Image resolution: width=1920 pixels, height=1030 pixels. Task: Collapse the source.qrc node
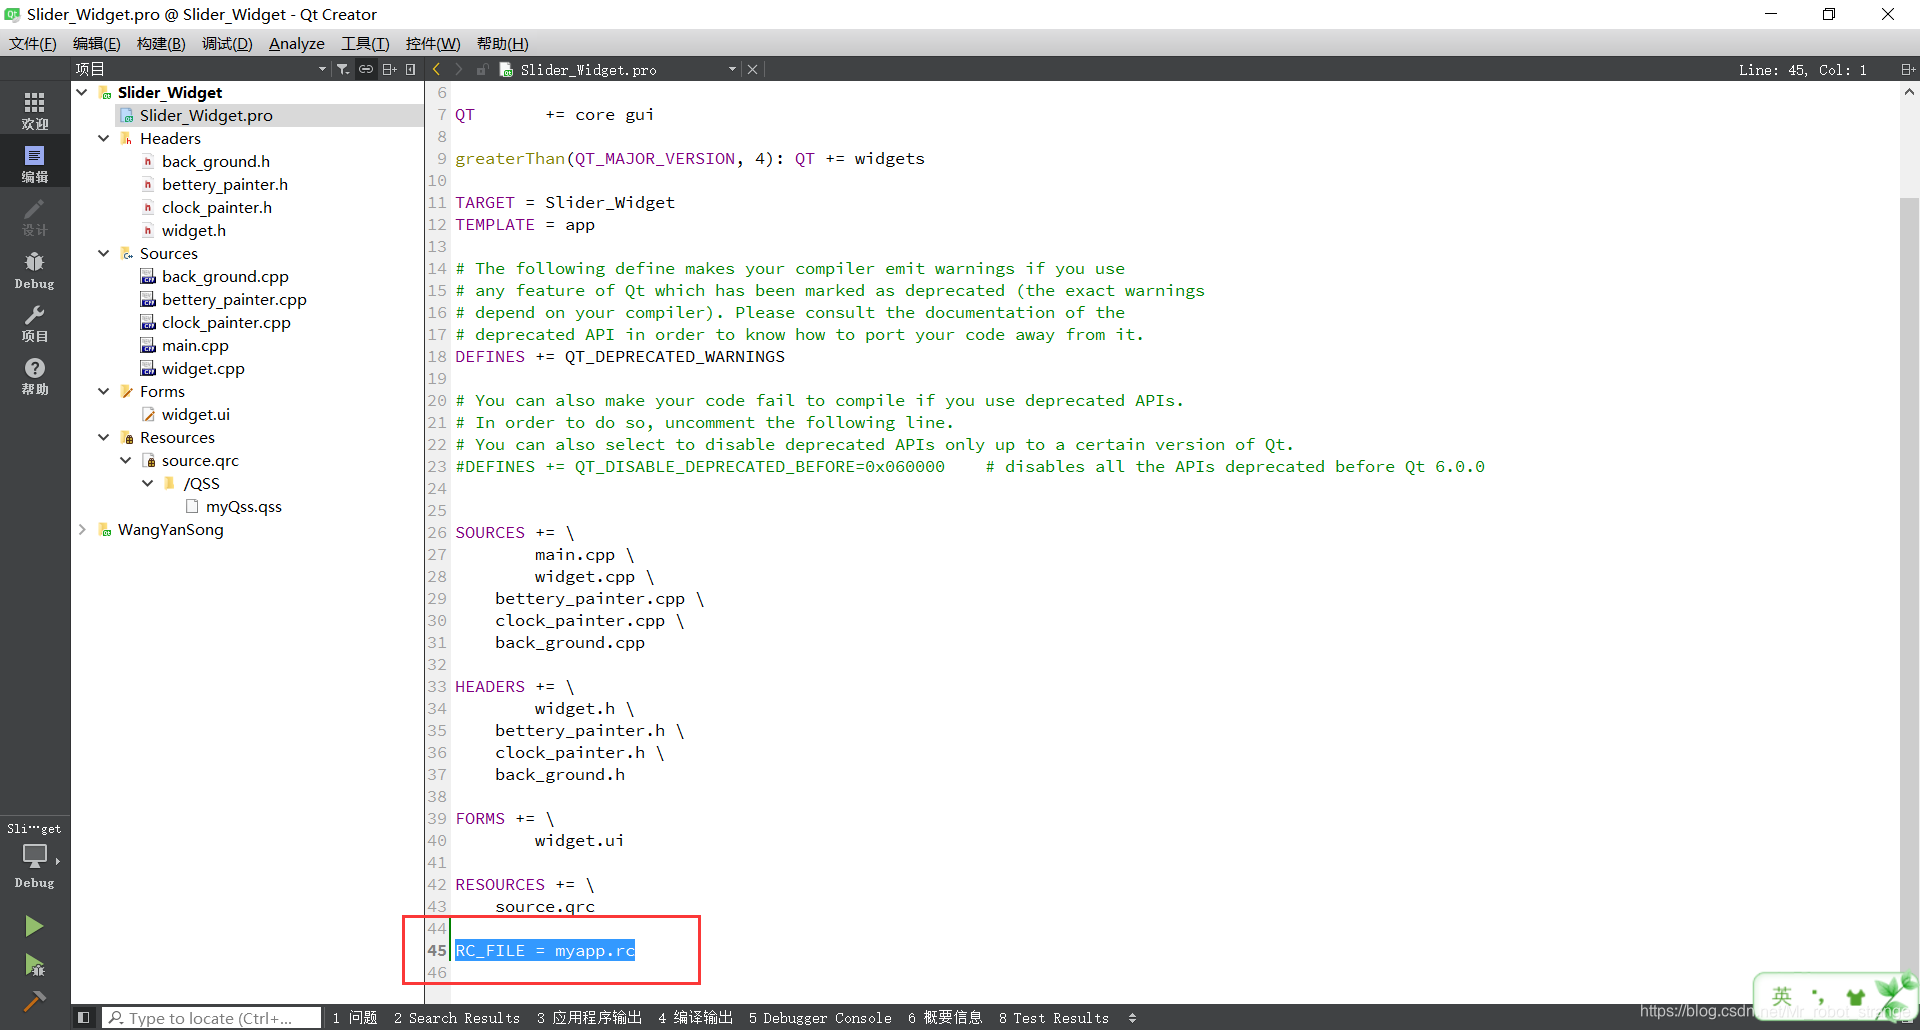click(125, 460)
